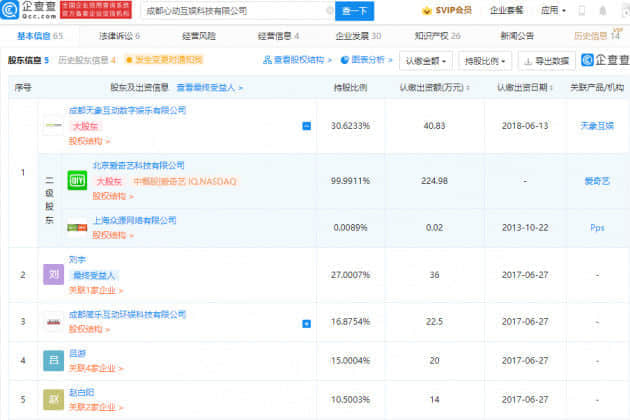Switch to 基本信息 tab
The width and height of the screenshot is (630, 420).
pos(40,36)
